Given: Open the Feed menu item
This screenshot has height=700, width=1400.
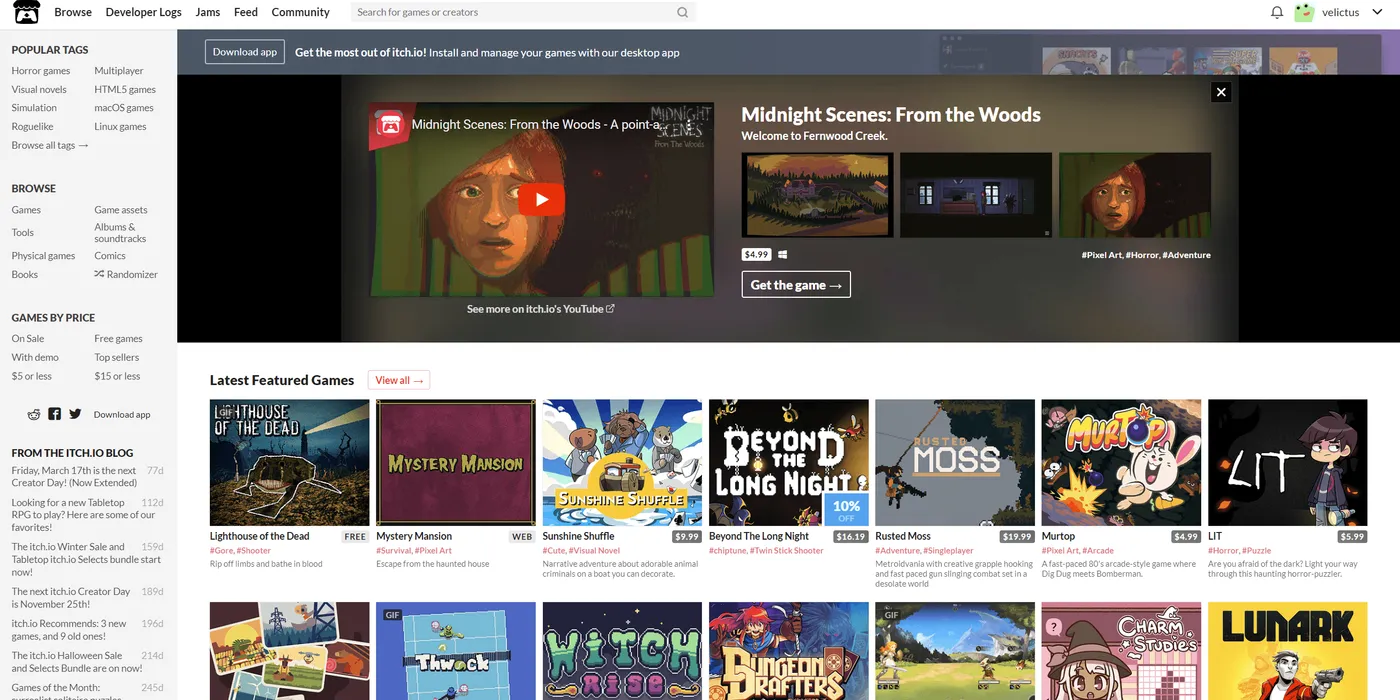Looking at the screenshot, I should point(246,12).
